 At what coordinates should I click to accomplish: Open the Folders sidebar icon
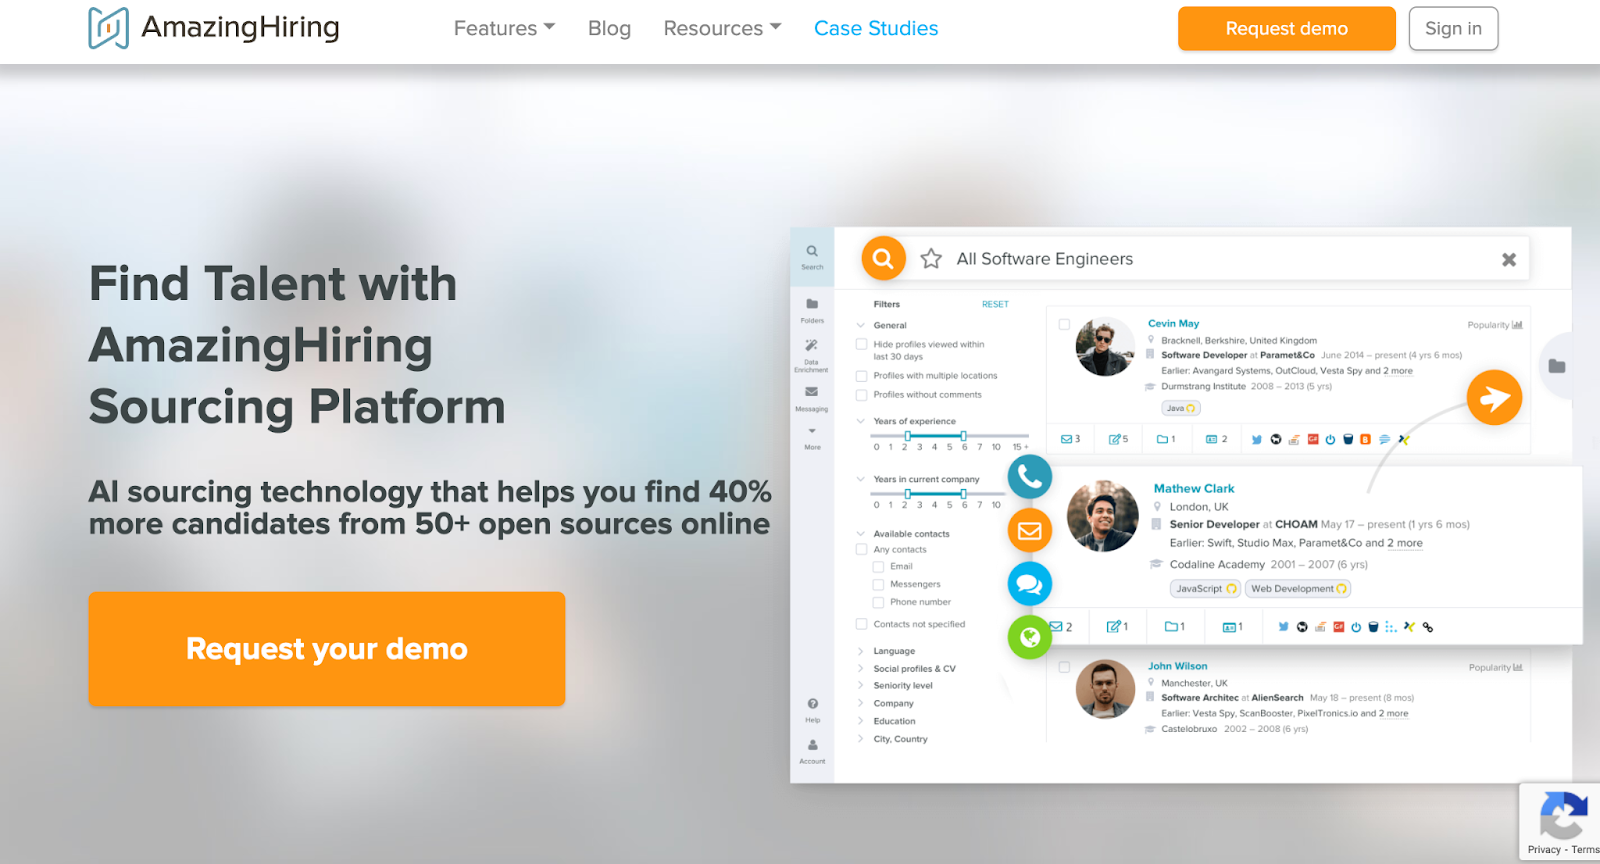812,310
